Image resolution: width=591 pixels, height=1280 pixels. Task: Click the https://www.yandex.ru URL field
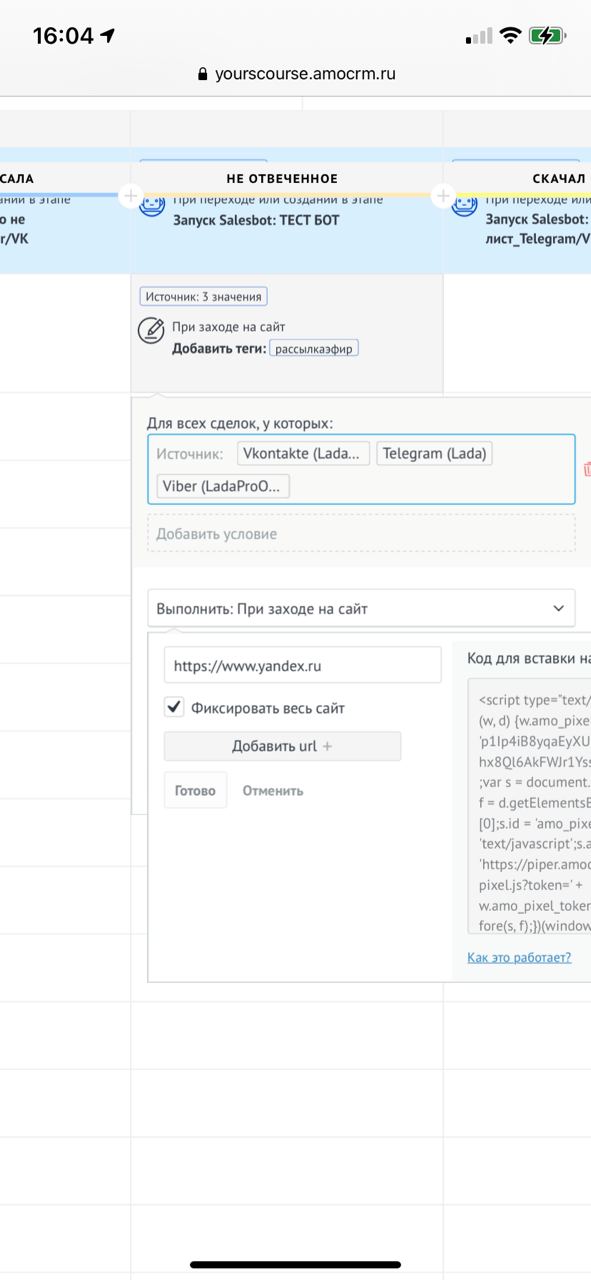click(302, 665)
